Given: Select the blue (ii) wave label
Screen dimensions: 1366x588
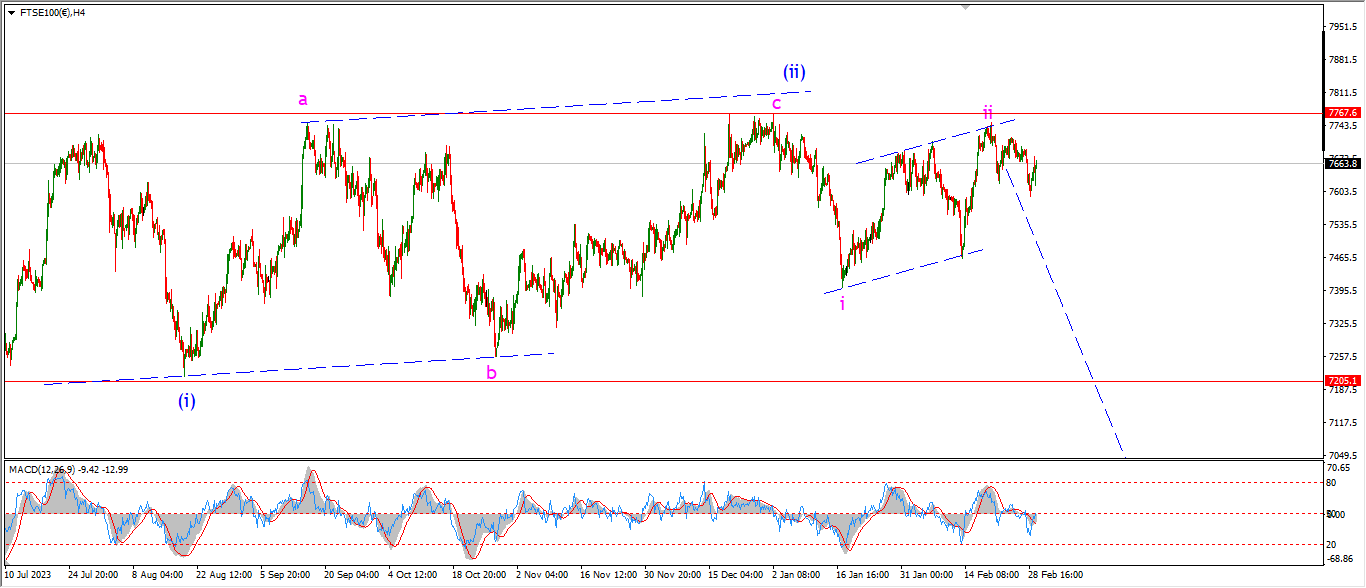Looking at the screenshot, I should click(x=794, y=72).
